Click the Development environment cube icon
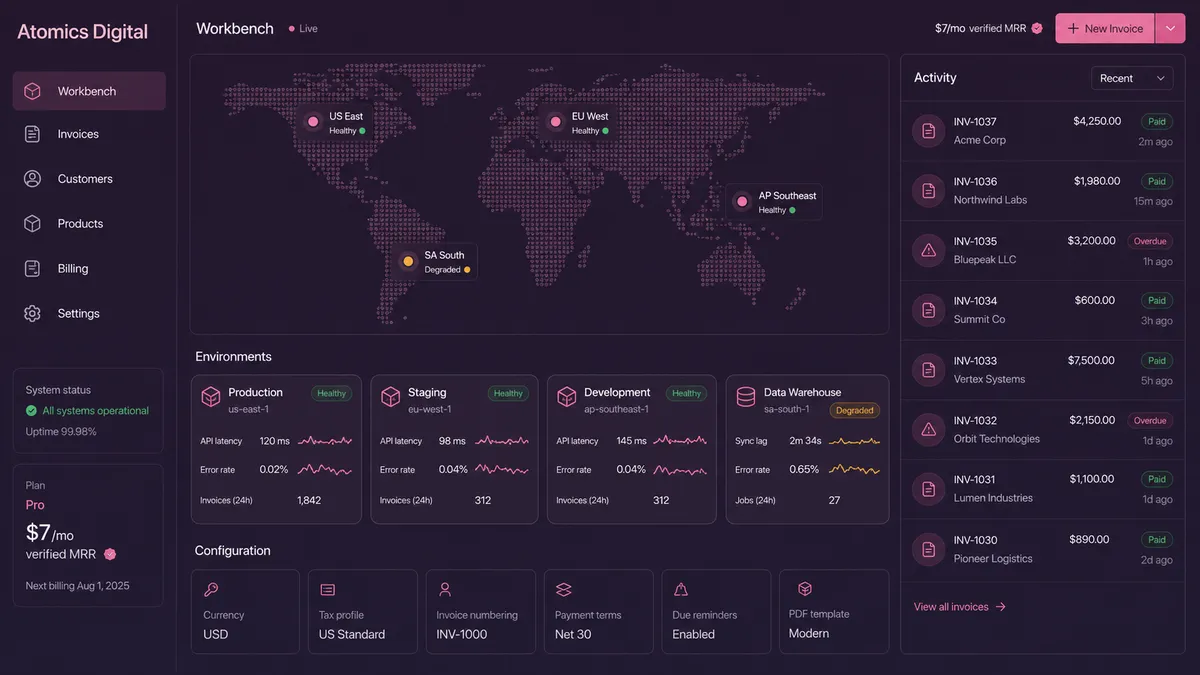Screen dimensions: 1200x675 (567, 397)
